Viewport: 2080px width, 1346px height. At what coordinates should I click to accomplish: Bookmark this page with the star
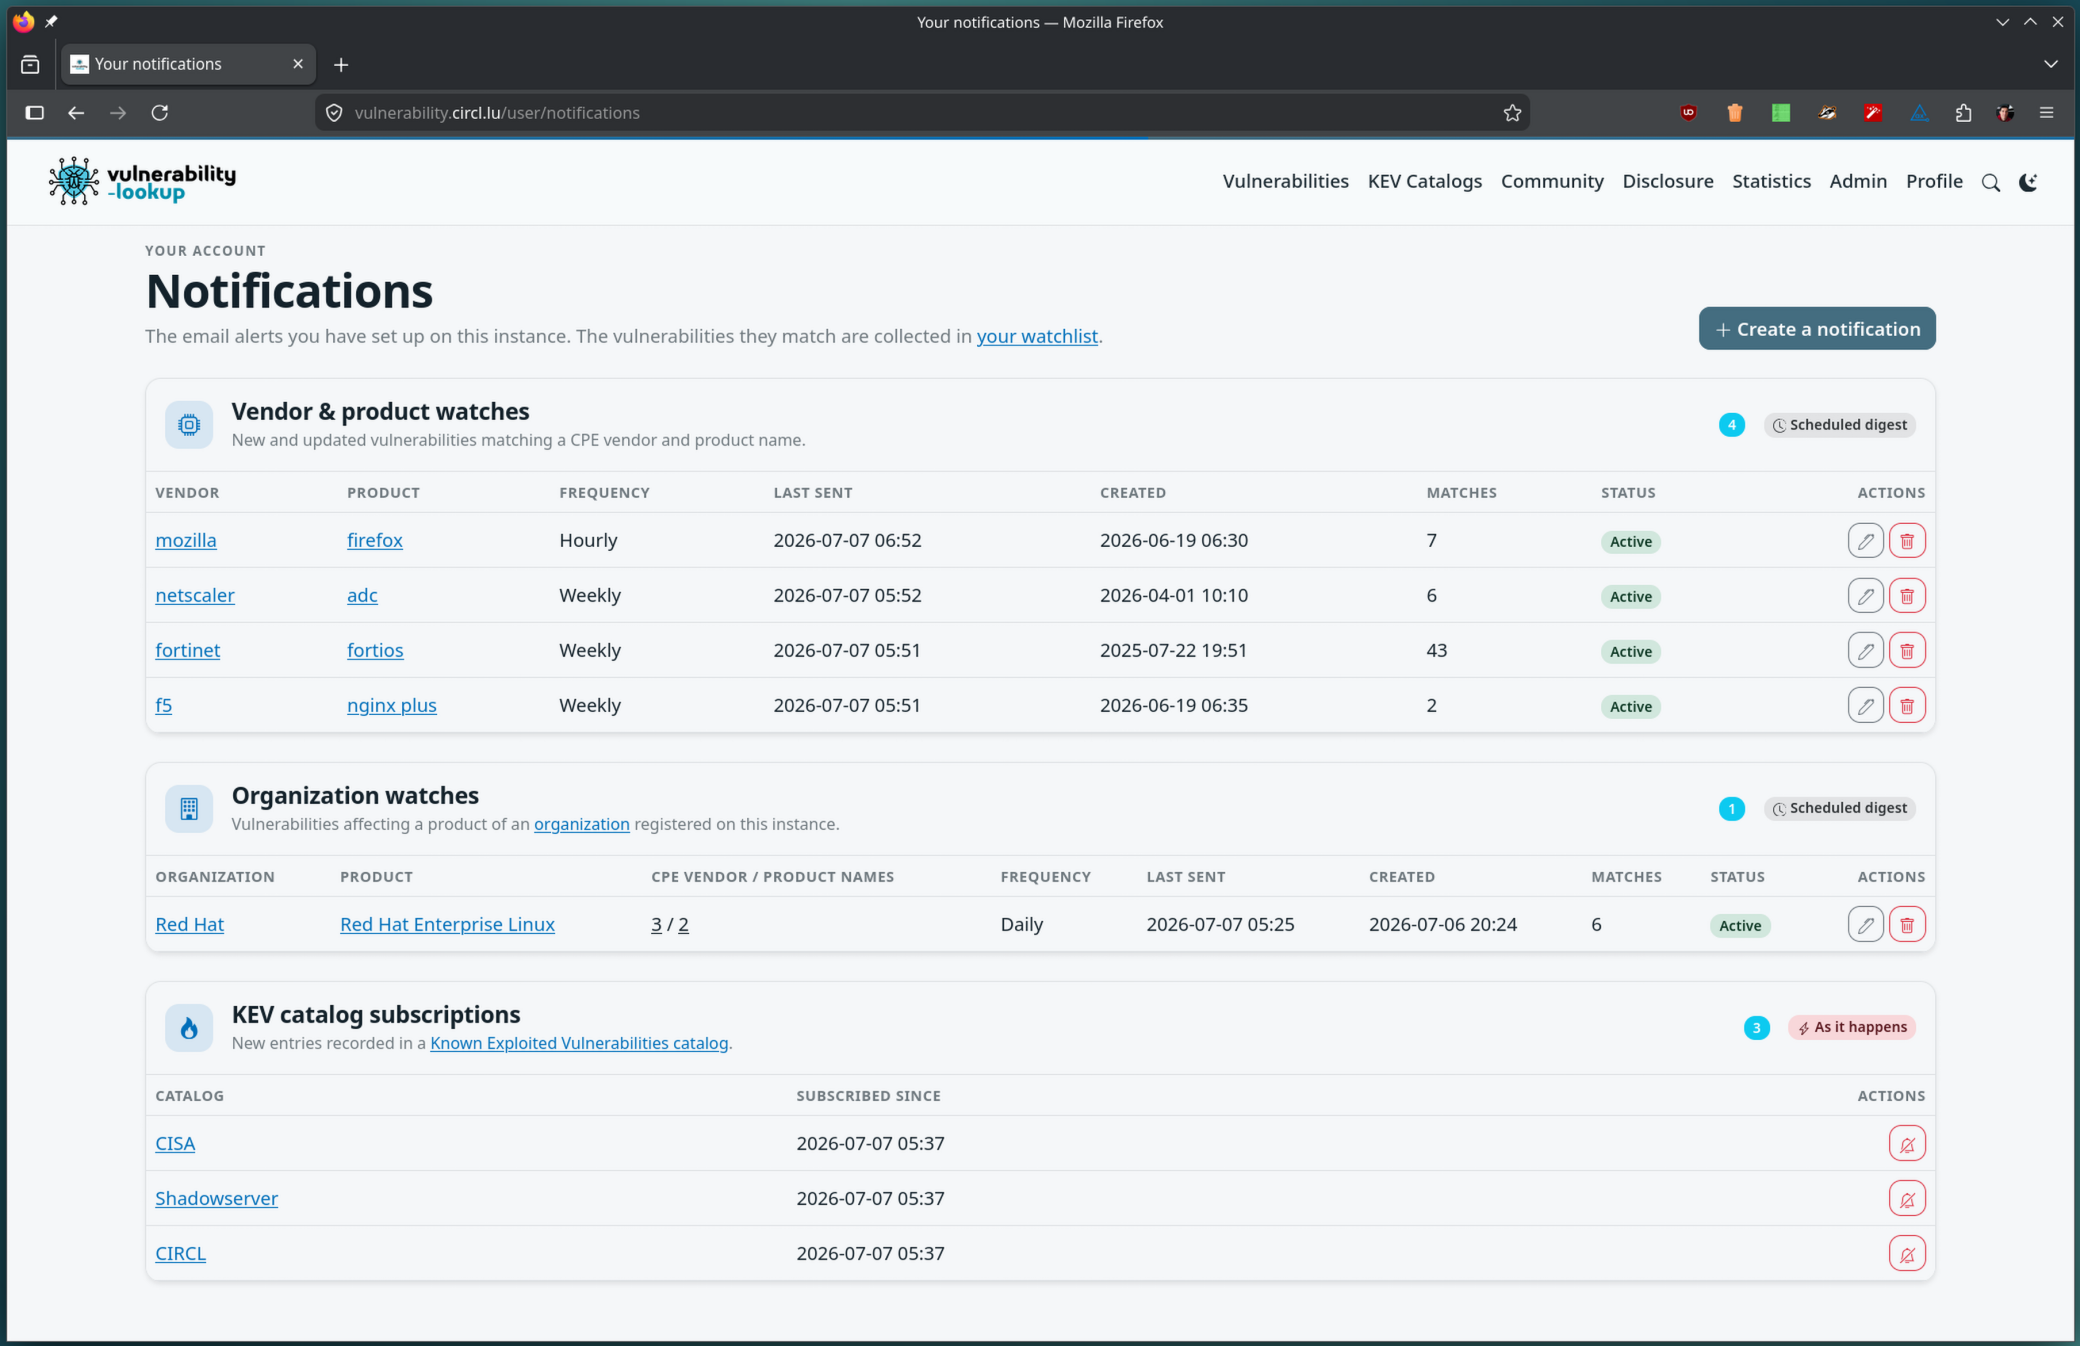(x=1512, y=113)
